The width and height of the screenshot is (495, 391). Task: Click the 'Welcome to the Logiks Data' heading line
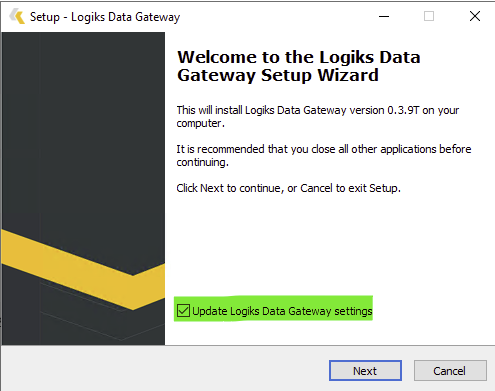[x=299, y=57]
